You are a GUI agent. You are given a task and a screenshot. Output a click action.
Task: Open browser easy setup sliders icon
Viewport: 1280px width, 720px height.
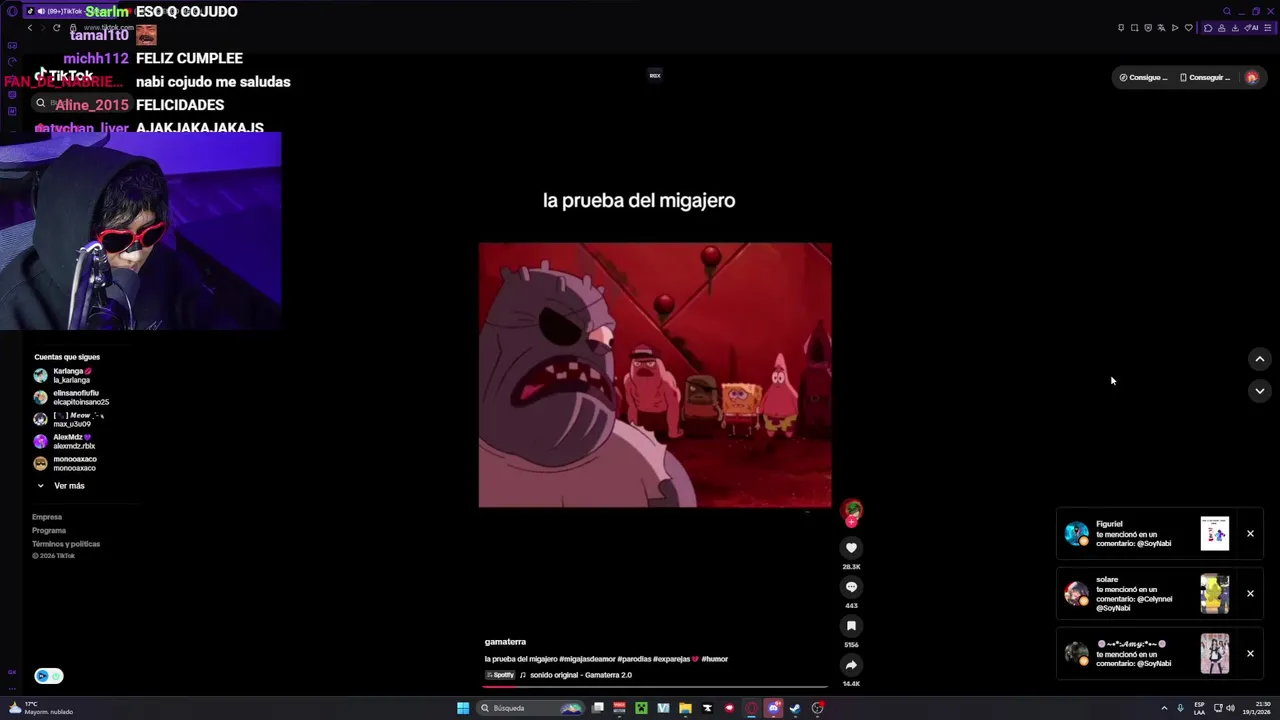point(1267,28)
